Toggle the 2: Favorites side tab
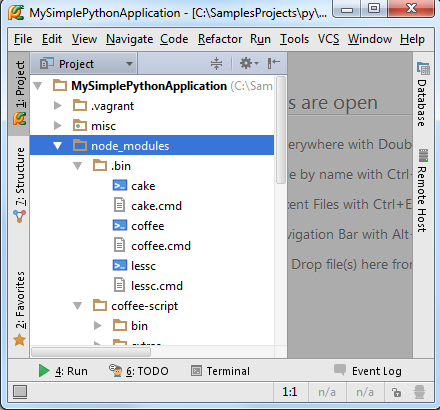Screen dimensions: 440x410 [x=20, y=308]
